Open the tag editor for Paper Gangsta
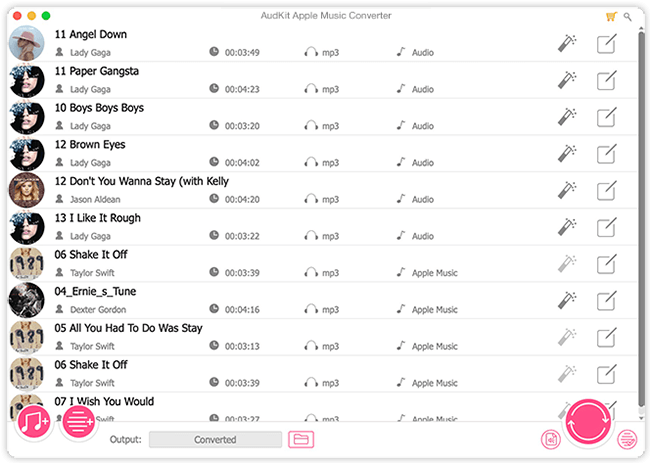Screen dimensions: 650x463 606,80
